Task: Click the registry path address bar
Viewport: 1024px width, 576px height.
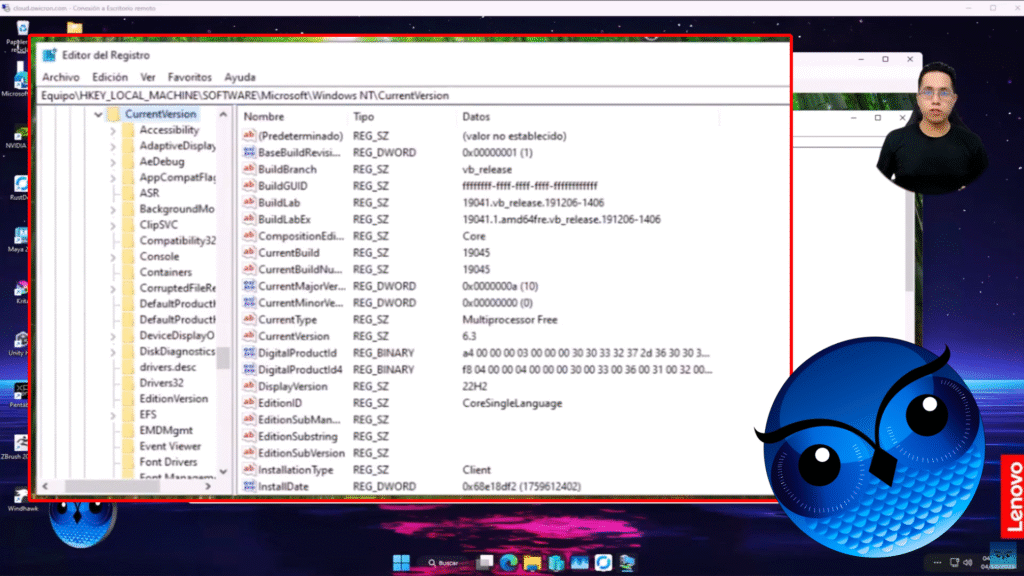Action: [x=400, y=95]
